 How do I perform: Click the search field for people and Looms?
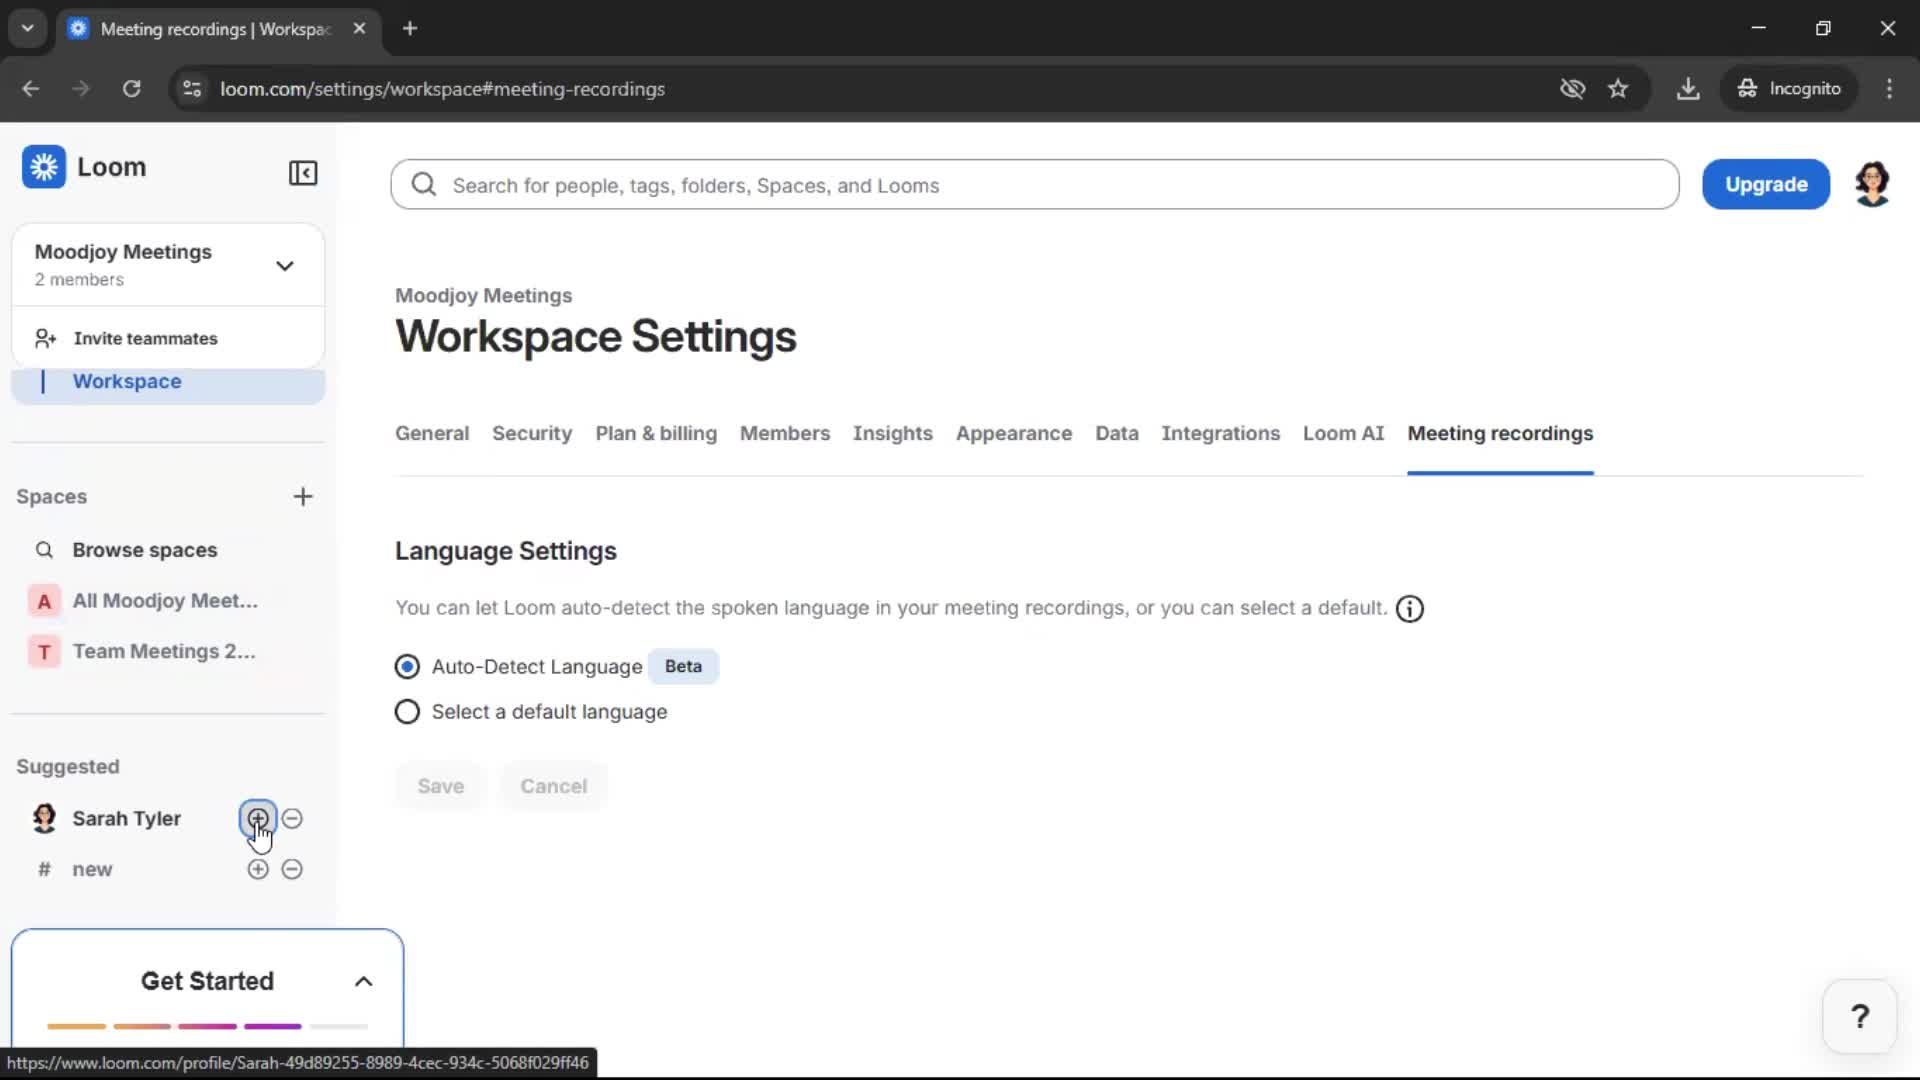900,185
